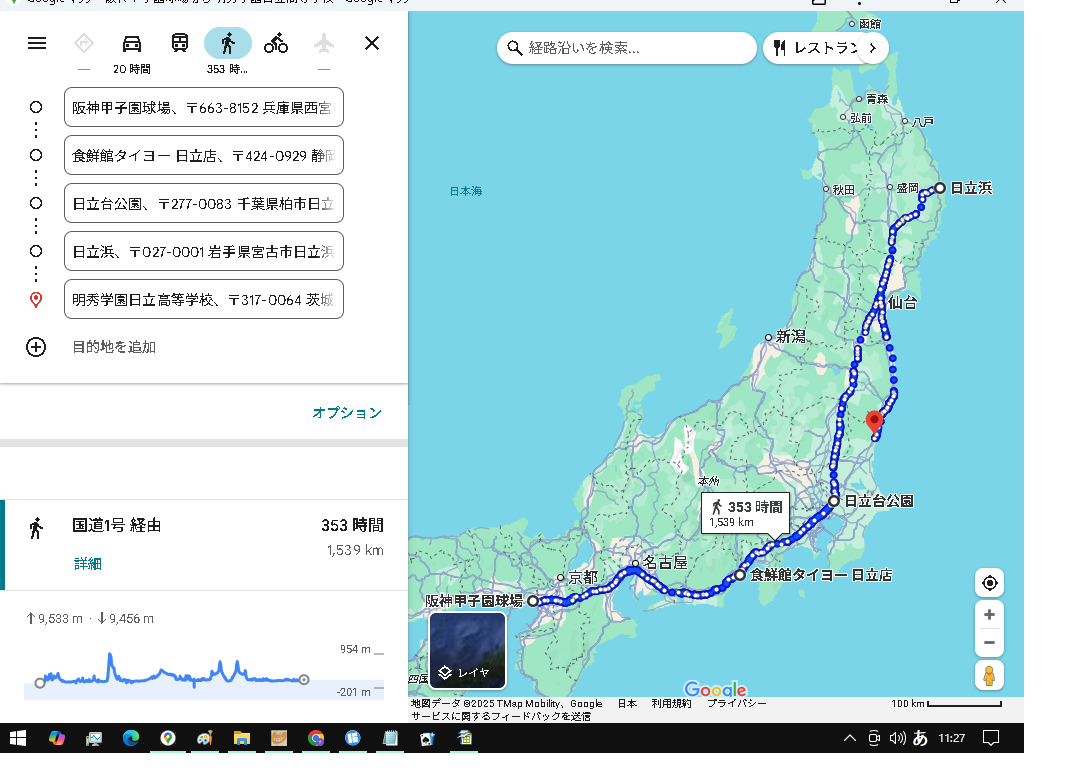Image resolution: width=1076 pixels, height=781 pixels.
Task: Open Microsoft Edge from the taskbar
Action: pos(131,738)
